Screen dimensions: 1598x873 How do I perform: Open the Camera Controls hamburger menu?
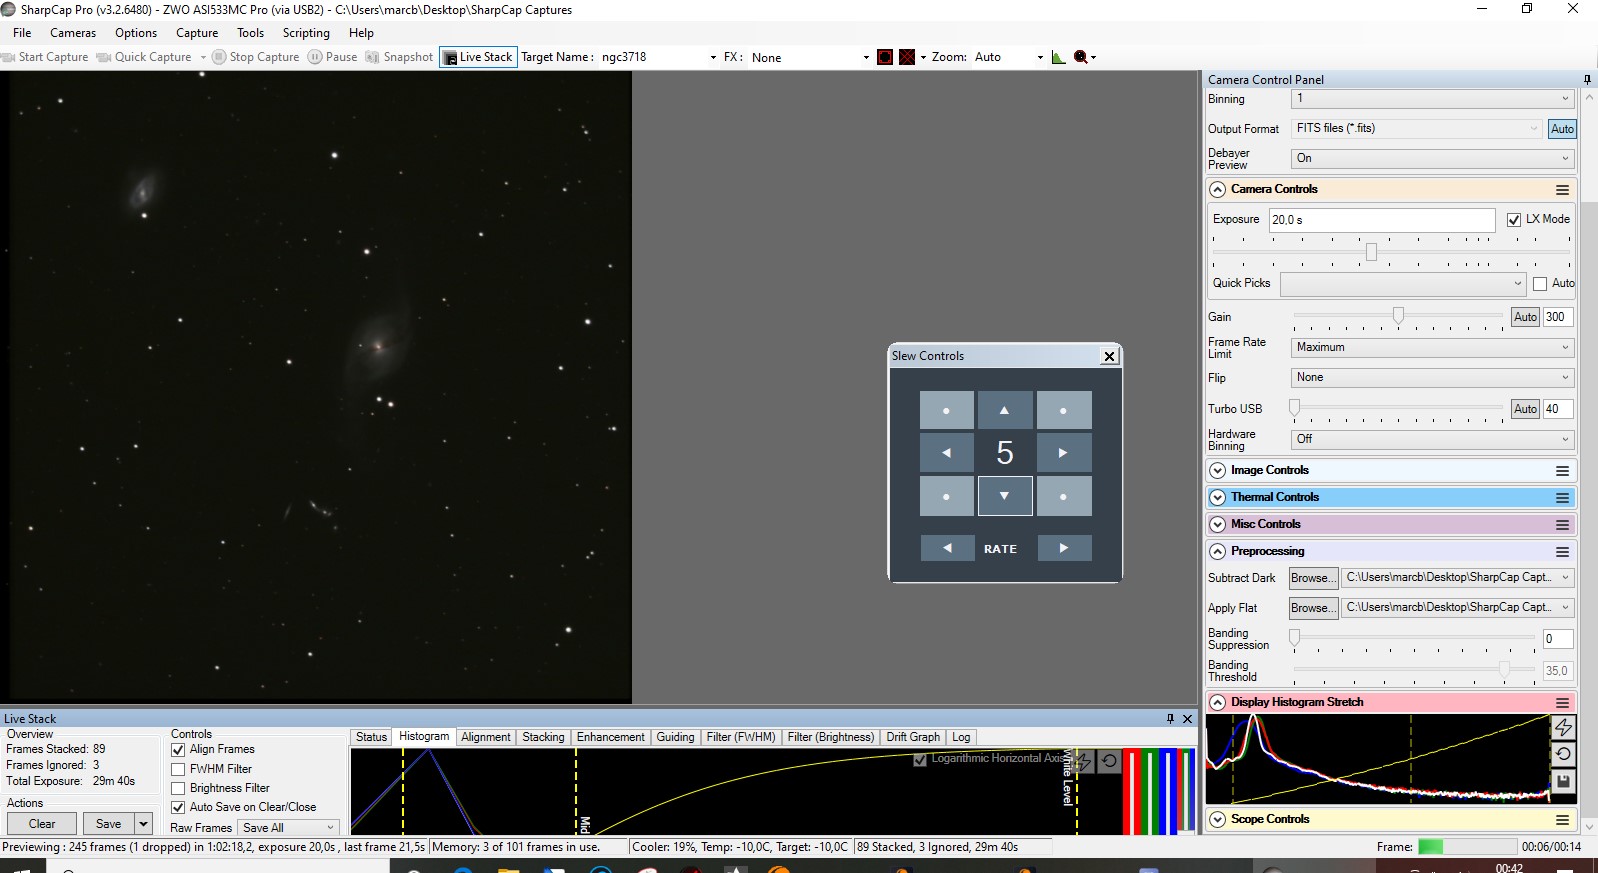click(1561, 190)
